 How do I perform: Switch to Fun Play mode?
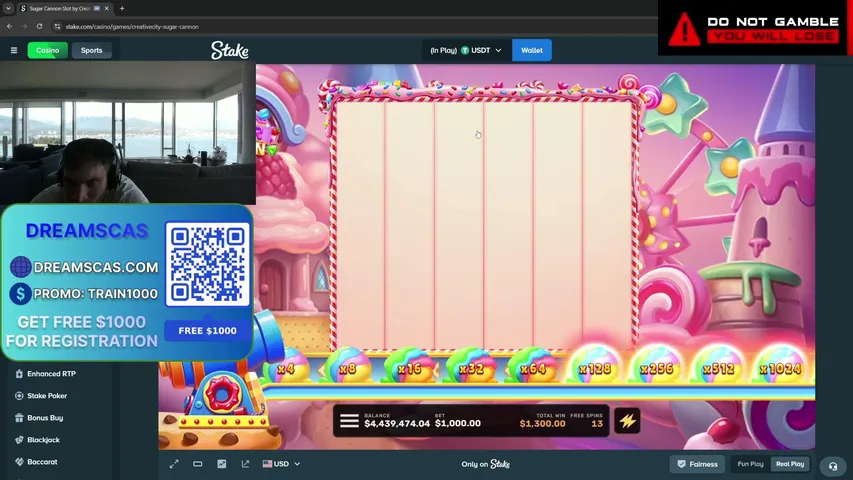(750, 464)
